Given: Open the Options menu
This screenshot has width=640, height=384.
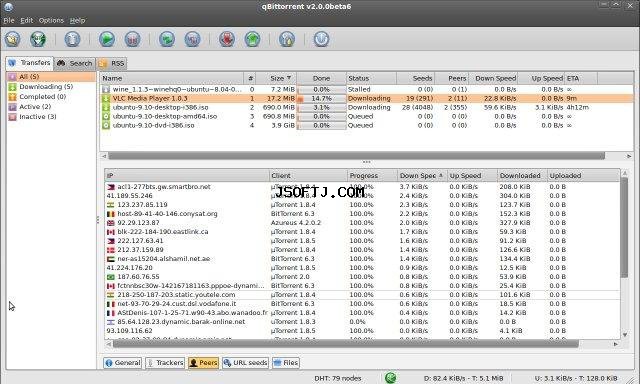Looking at the screenshot, I should point(51,20).
